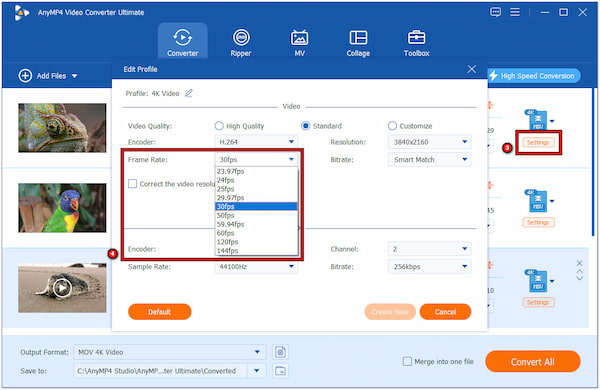The width and height of the screenshot is (600, 390).
Task: Choose 60fps from frame rate list
Action: (256, 233)
